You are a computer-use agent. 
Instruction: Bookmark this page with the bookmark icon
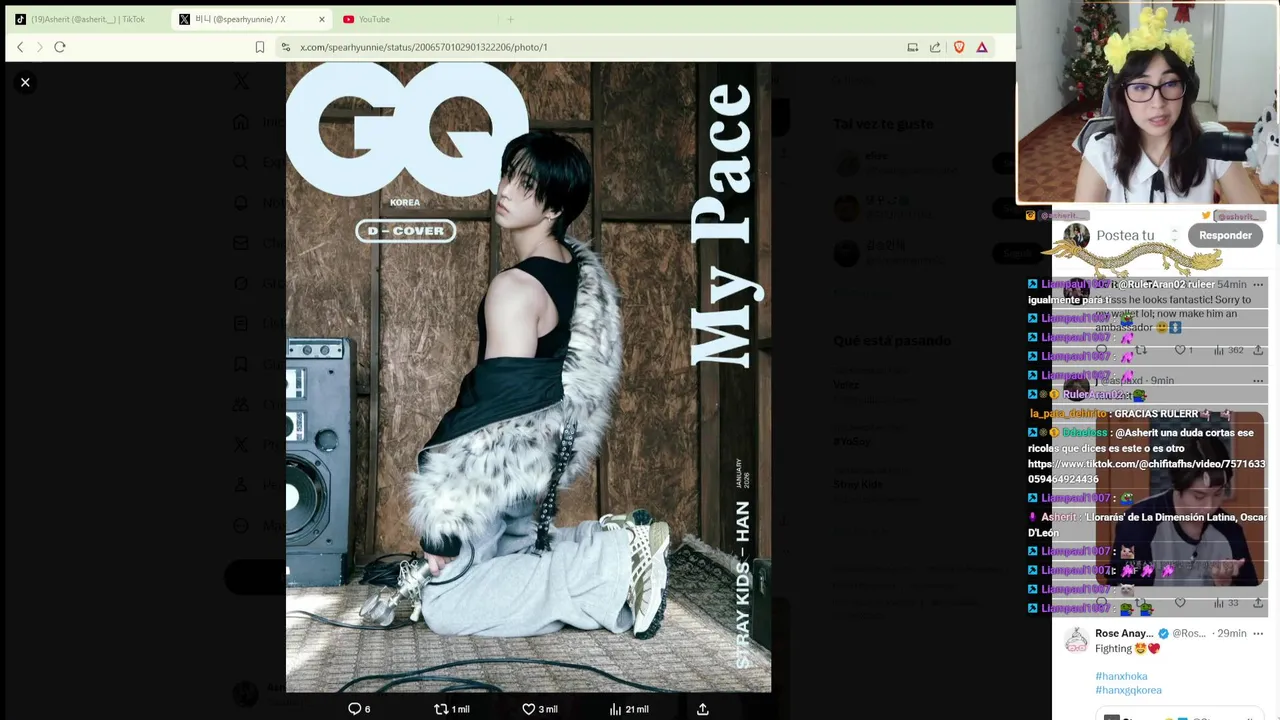[260, 47]
